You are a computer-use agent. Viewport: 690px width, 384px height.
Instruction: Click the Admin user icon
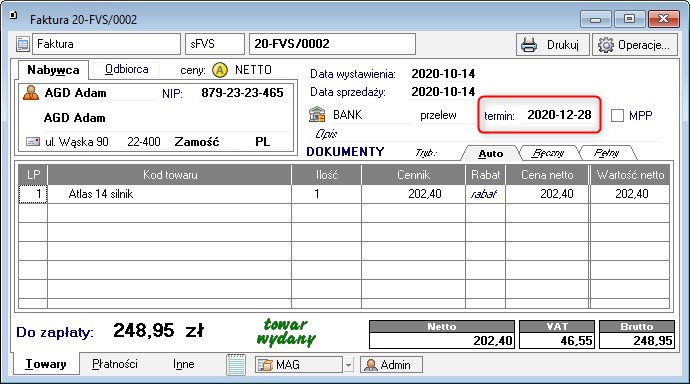pos(371,365)
